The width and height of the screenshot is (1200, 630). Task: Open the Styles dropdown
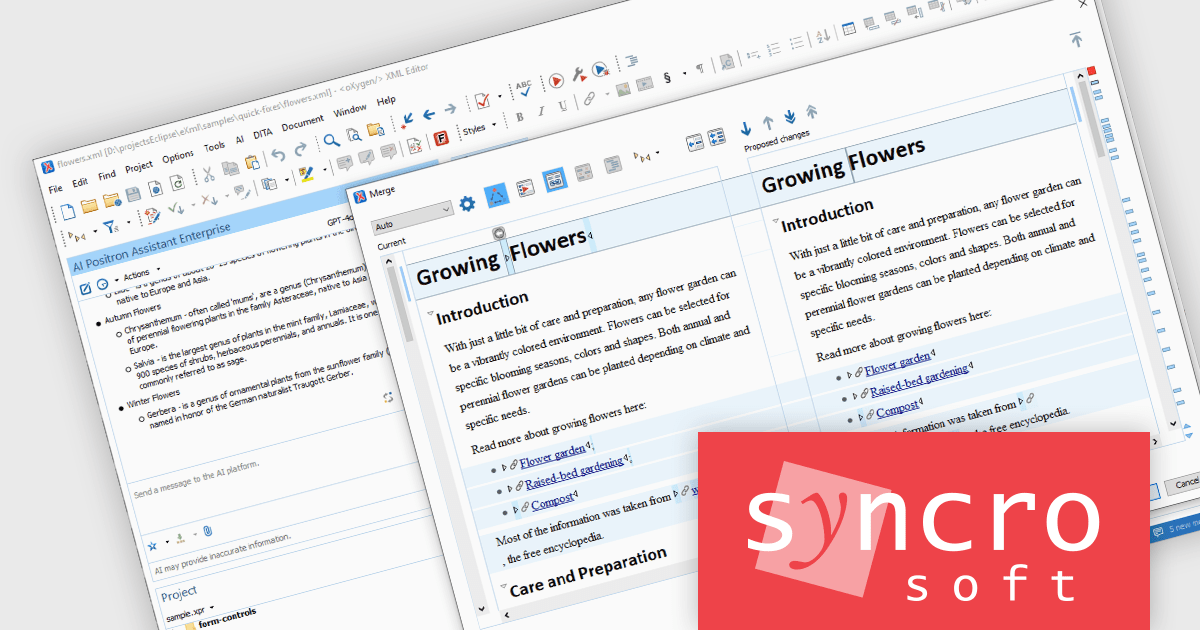[x=473, y=130]
